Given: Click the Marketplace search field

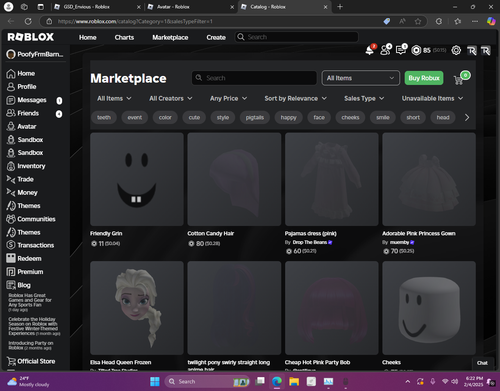Looking at the screenshot, I should (x=254, y=78).
